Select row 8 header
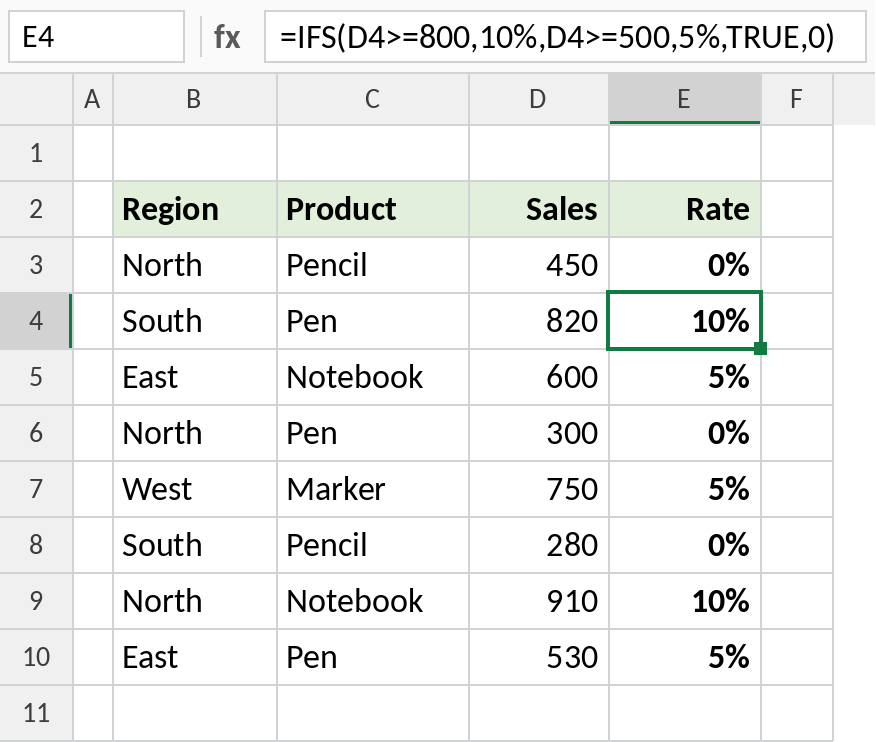 pos(36,545)
